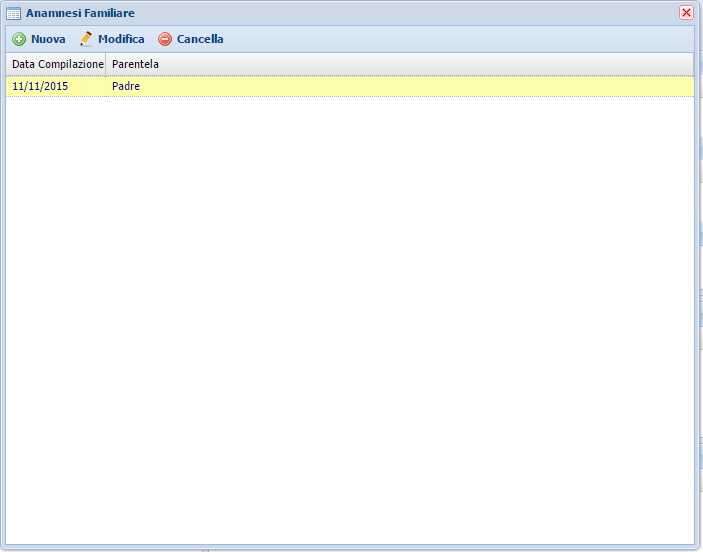Click the pencil Modifica icon
The height and width of the screenshot is (552, 703).
tap(86, 39)
